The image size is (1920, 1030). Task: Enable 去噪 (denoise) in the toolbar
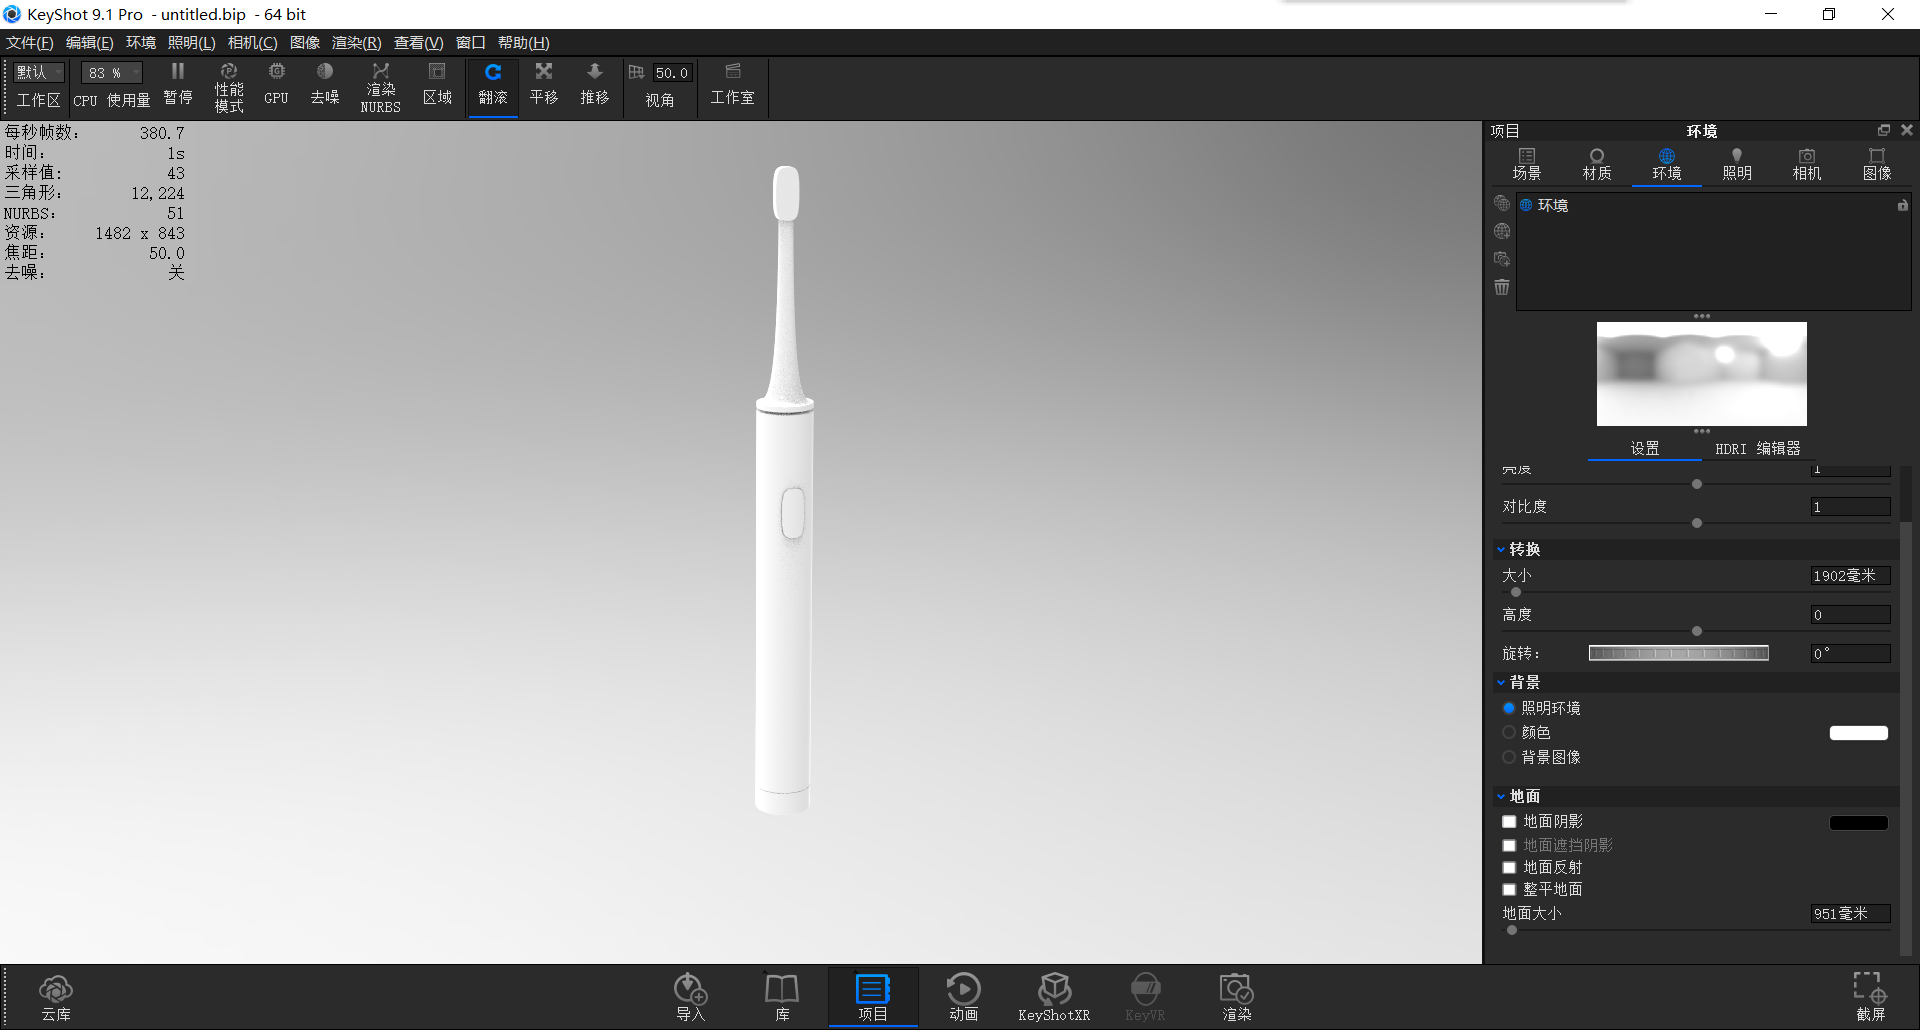(325, 85)
